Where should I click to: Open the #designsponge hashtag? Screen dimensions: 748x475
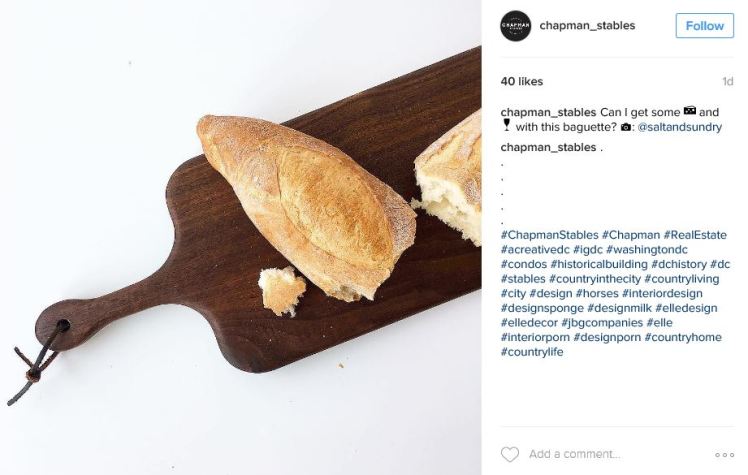click(x=542, y=308)
